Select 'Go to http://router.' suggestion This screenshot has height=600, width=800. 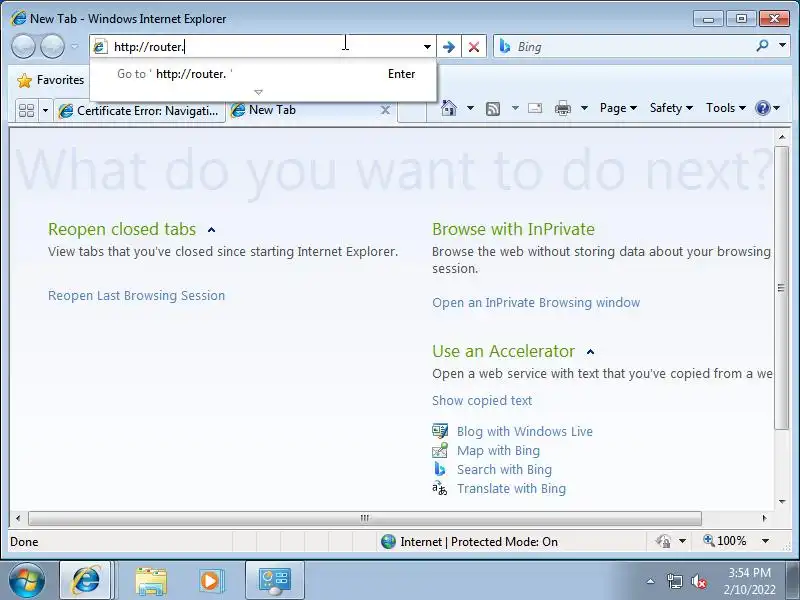click(263, 74)
